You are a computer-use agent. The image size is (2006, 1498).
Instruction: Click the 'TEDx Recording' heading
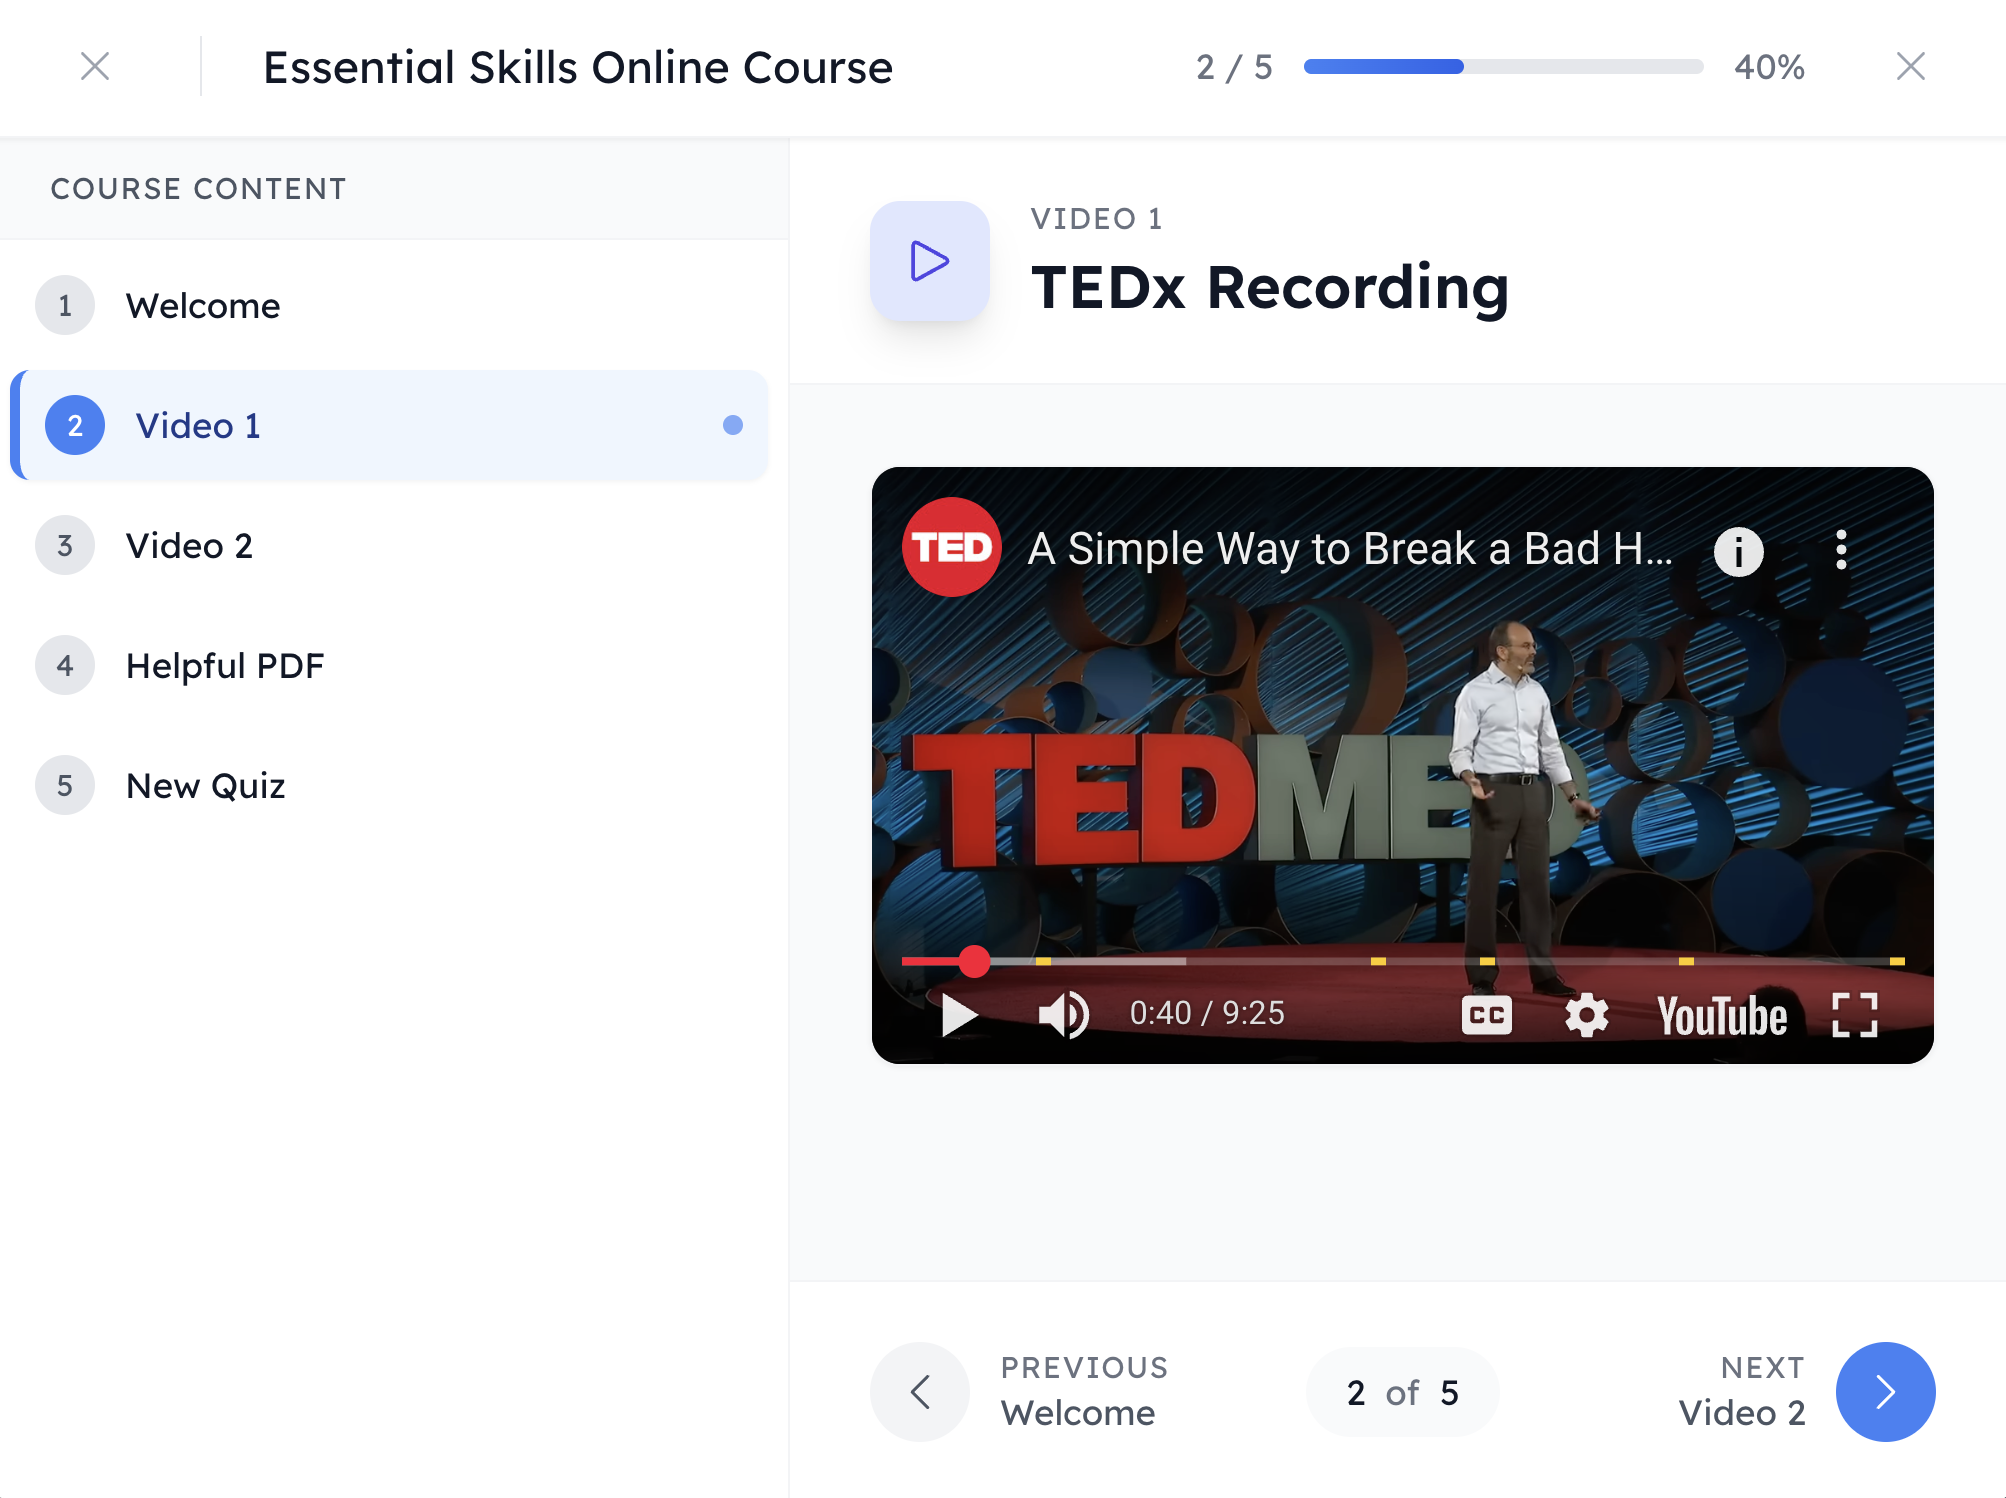click(1270, 288)
